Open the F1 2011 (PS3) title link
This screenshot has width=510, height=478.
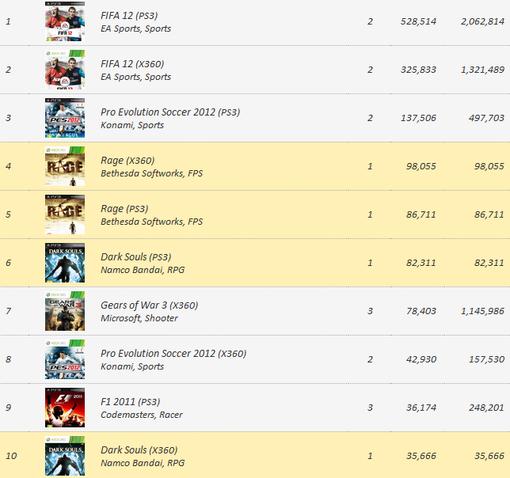click(x=130, y=402)
